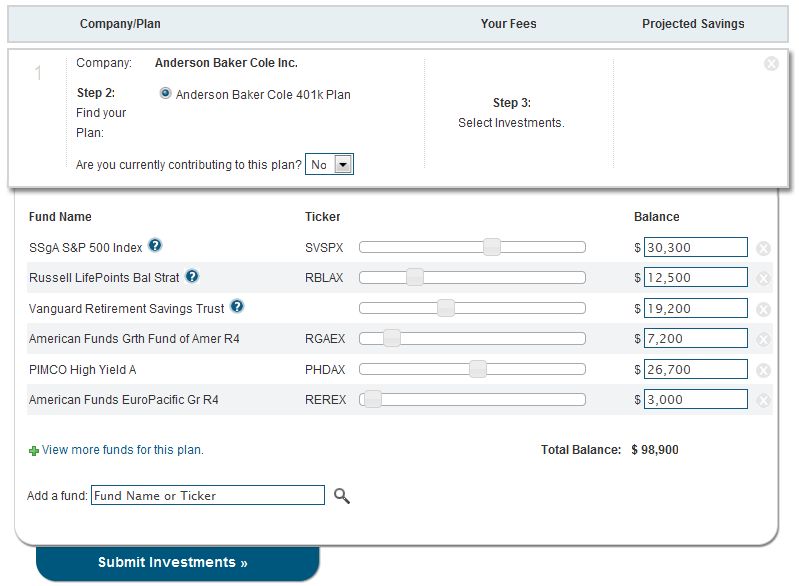Open help for Russell LifePoints Bal Strat
Image resolution: width=799 pixels, height=586 pixels.
click(x=192, y=276)
